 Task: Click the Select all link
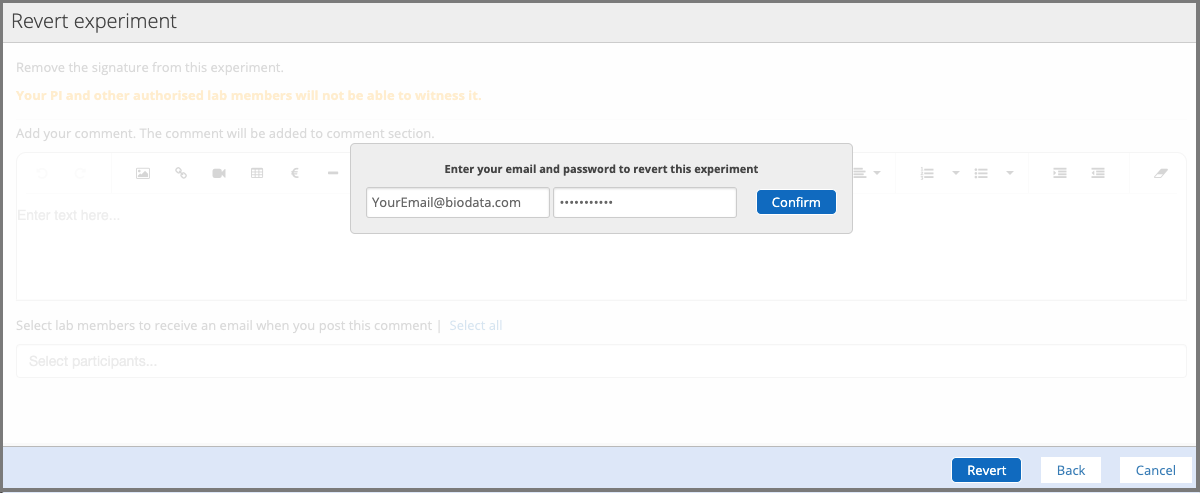coord(476,326)
